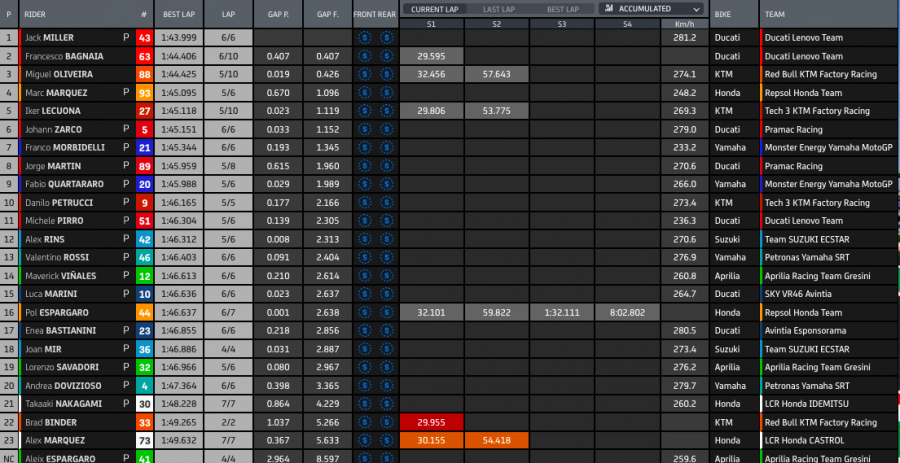Sort by the Best Lap column header
Image resolution: width=900 pixels, height=463 pixels.
[180, 15]
